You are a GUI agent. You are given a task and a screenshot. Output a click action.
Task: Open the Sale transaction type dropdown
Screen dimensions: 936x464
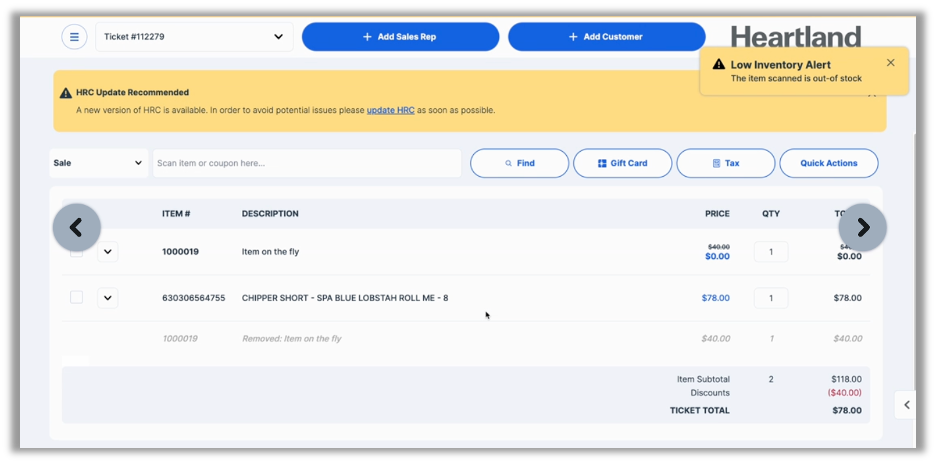point(98,163)
